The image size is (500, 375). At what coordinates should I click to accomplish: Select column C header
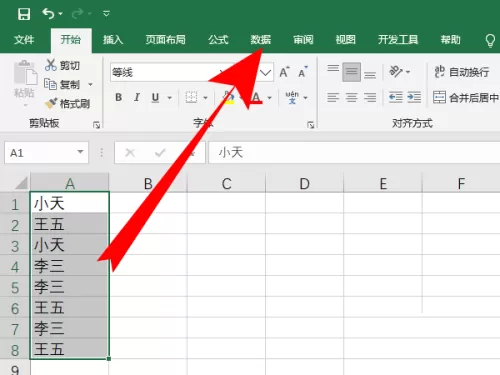click(227, 183)
